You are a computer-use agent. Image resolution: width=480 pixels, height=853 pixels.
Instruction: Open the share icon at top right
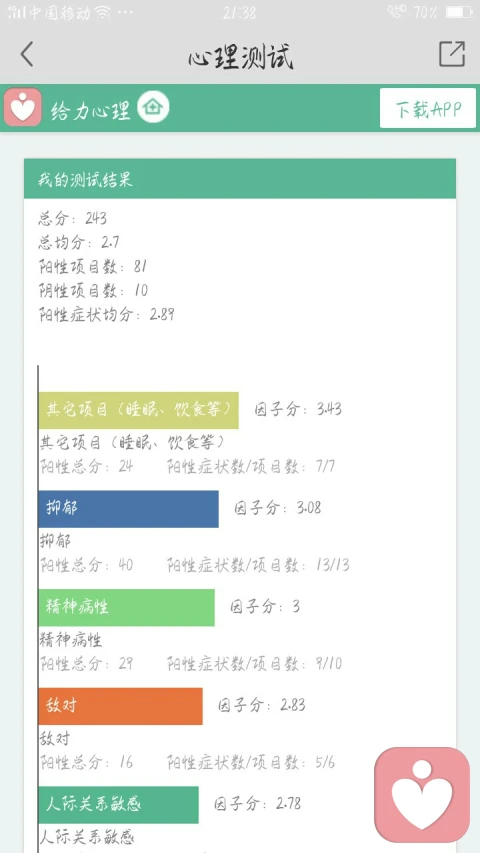click(x=452, y=54)
